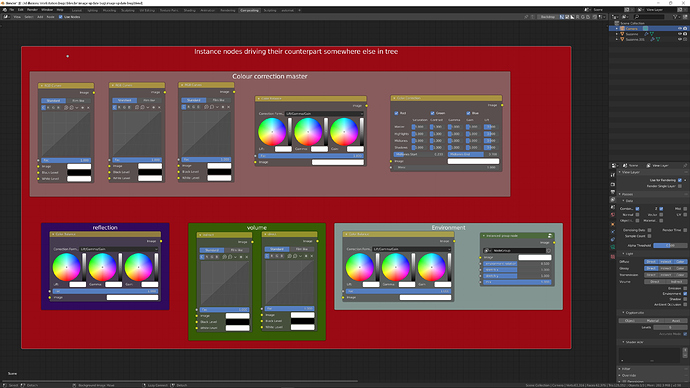Select the World properties tab icon
690x388 pixels.
(613, 215)
